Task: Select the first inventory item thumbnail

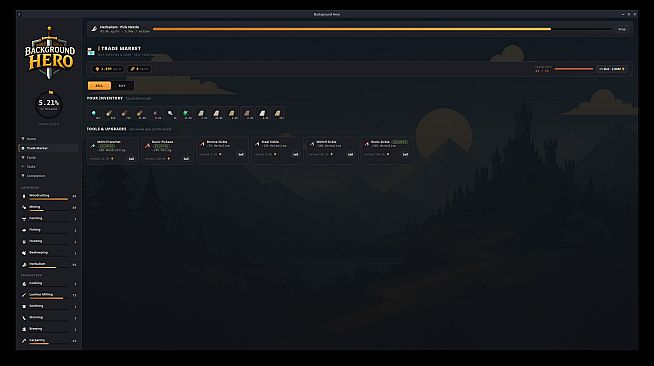Action: pyautogui.click(x=94, y=113)
